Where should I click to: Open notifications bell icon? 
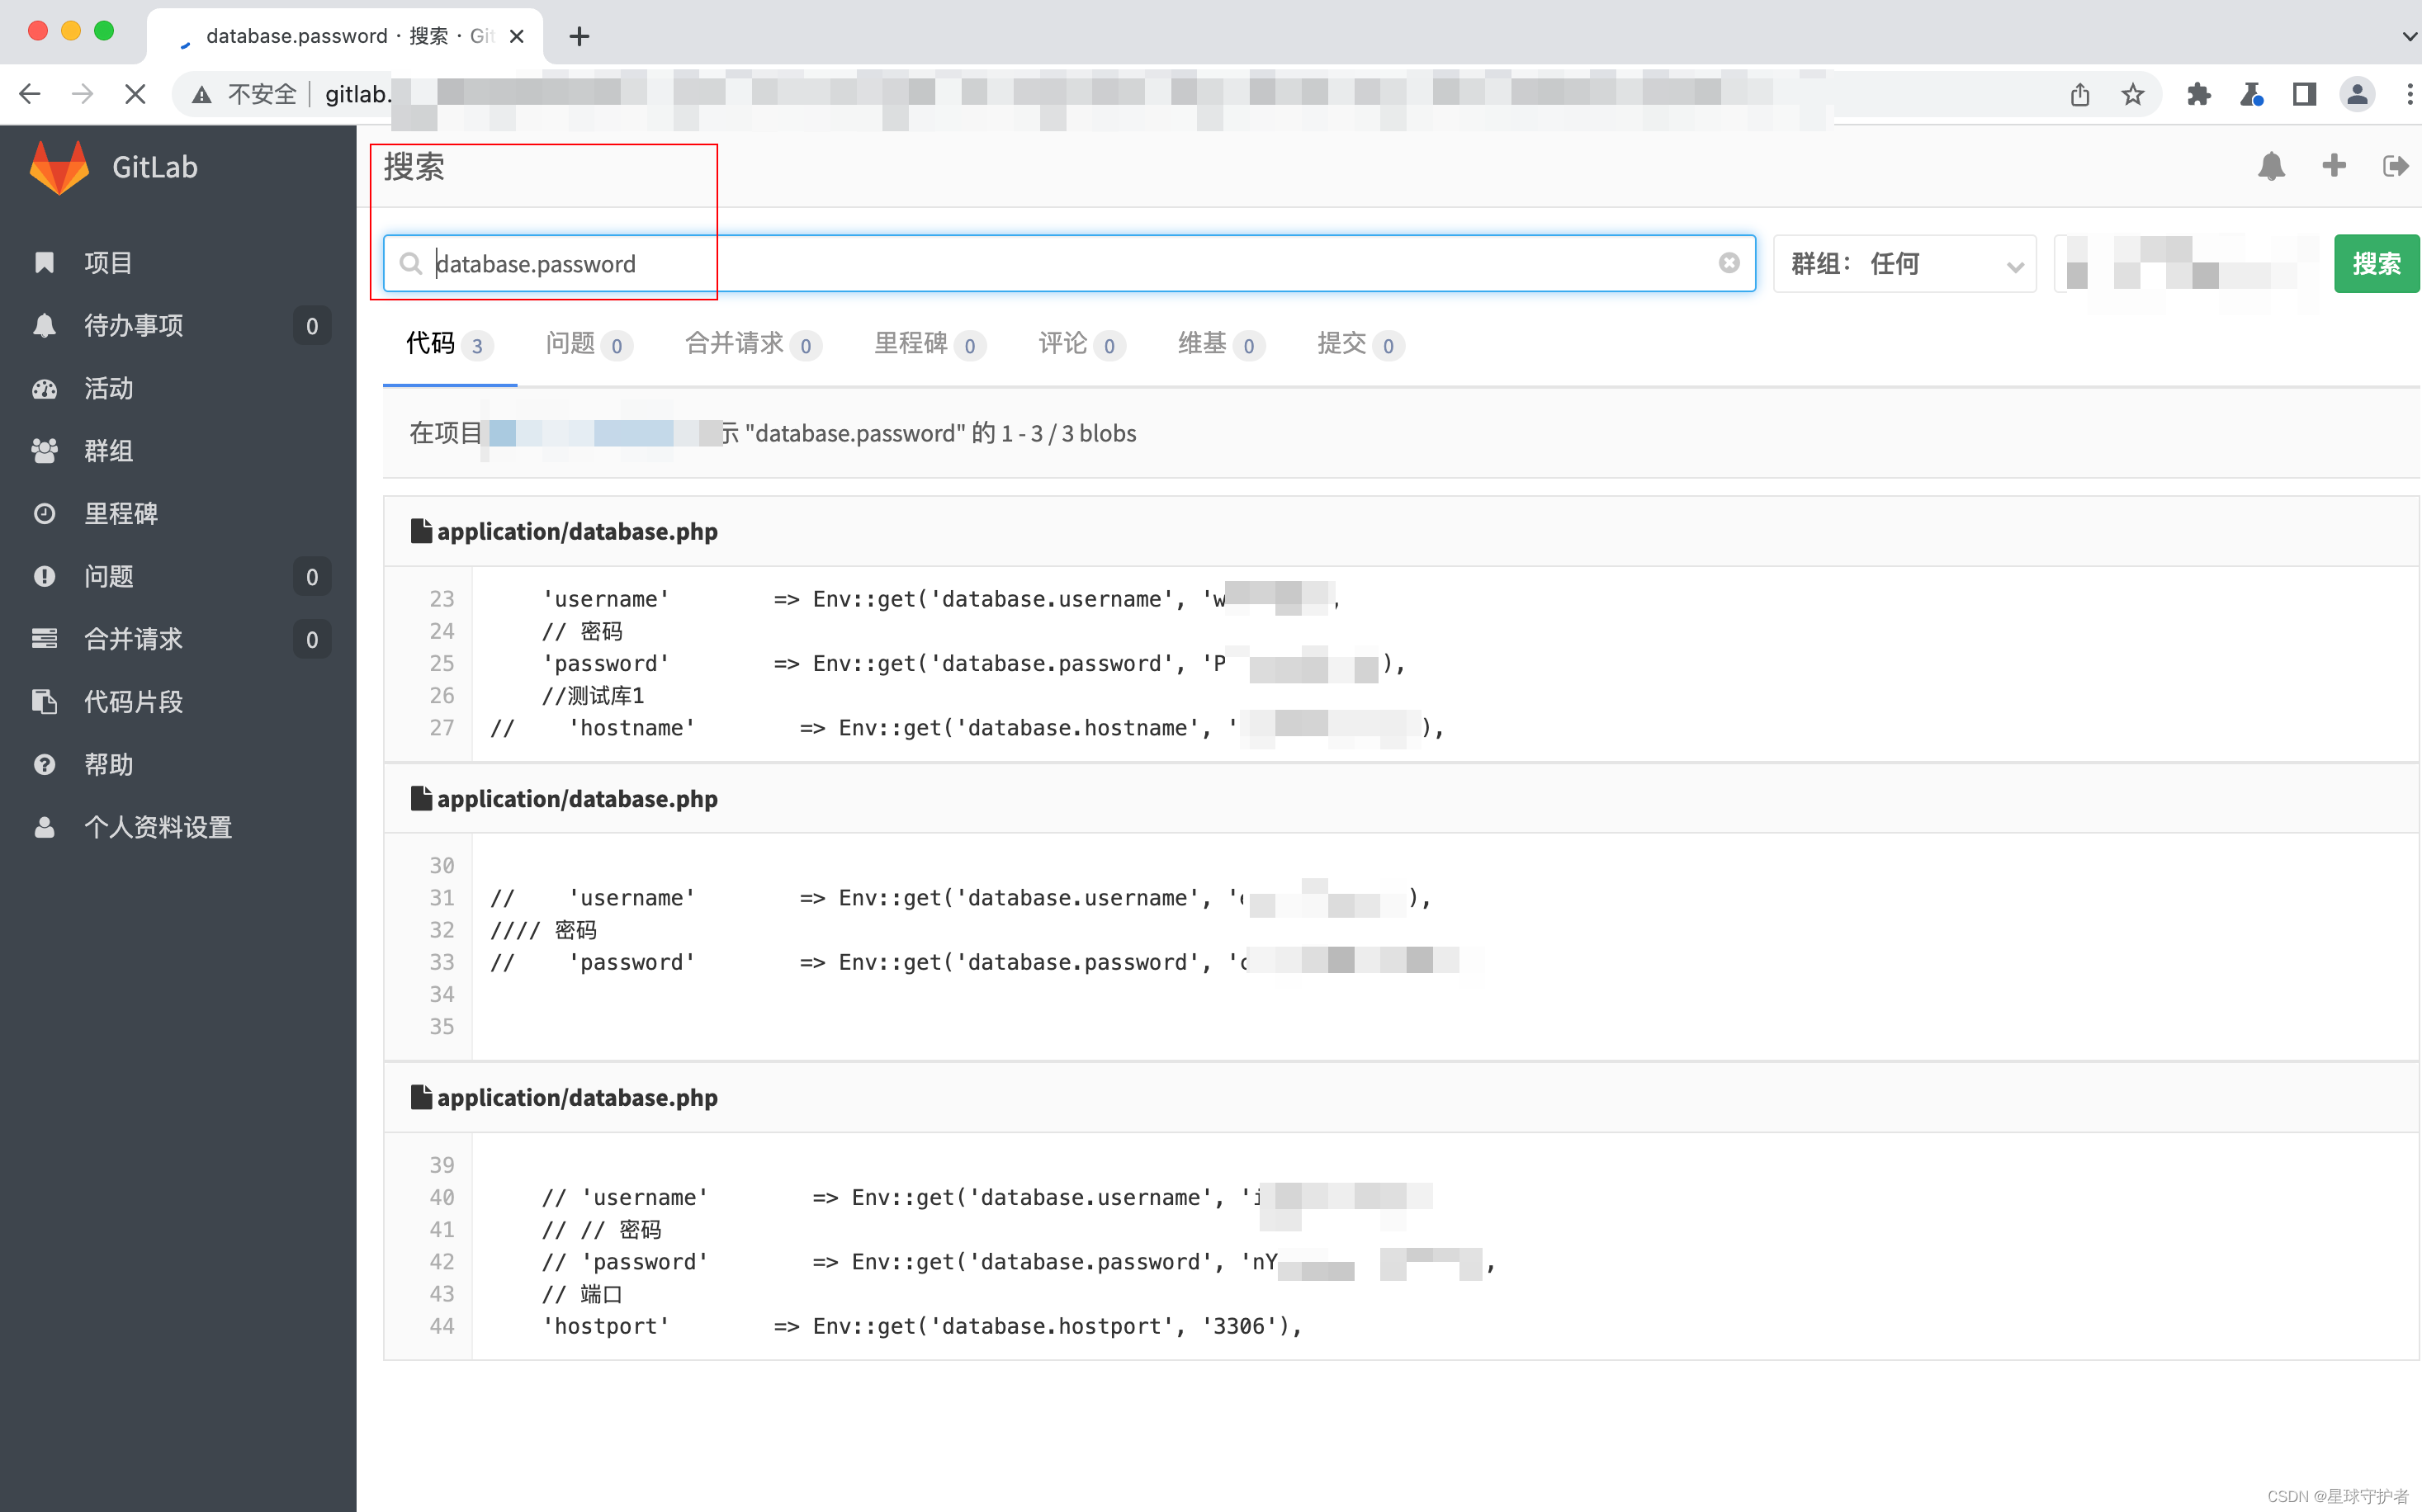(2272, 166)
